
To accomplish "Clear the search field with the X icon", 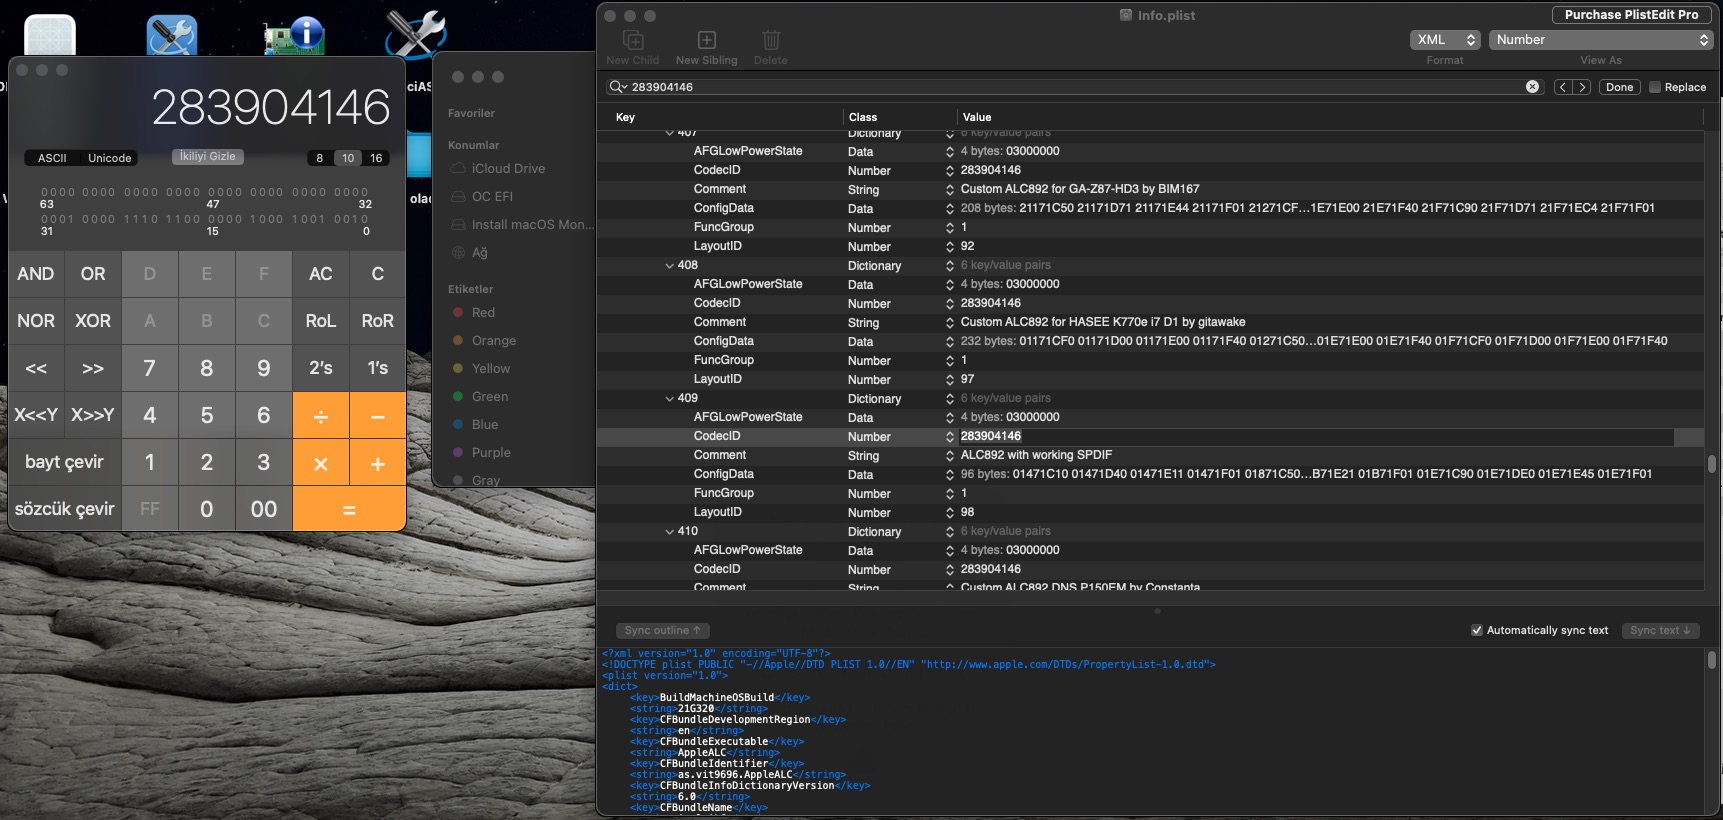I will pos(1532,87).
